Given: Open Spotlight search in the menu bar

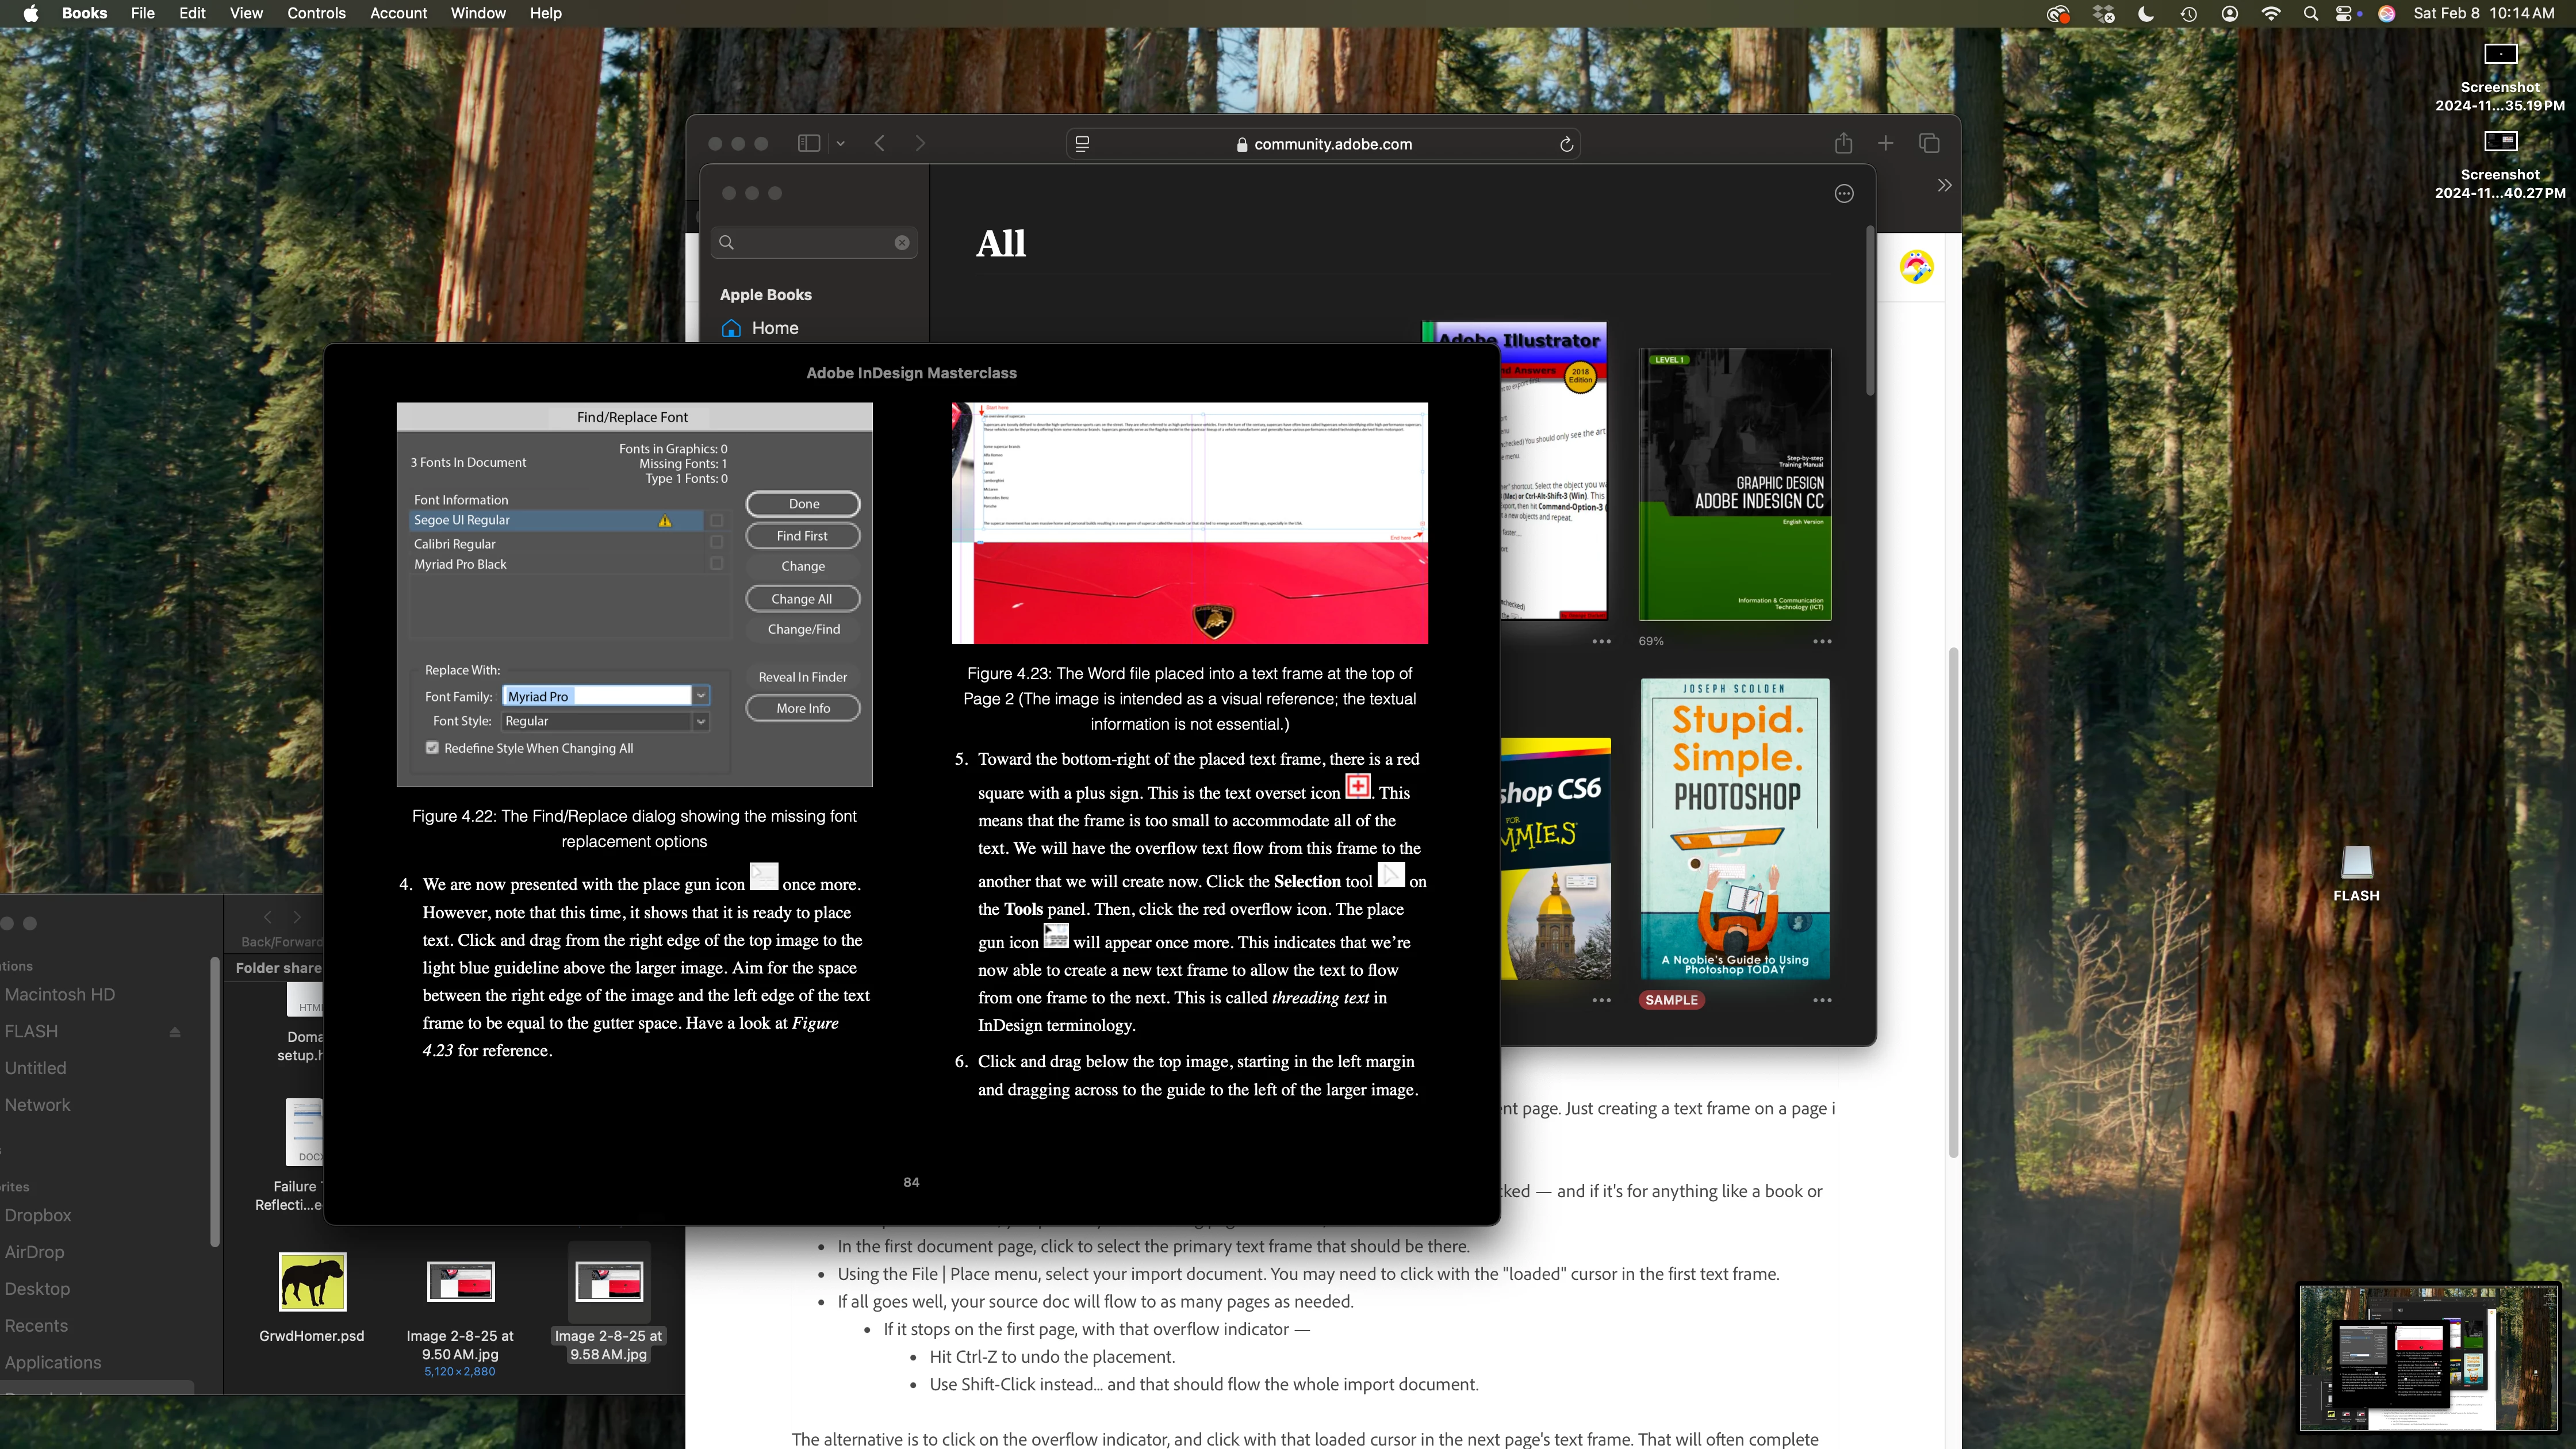Looking at the screenshot, I should tap(2310, 14).
